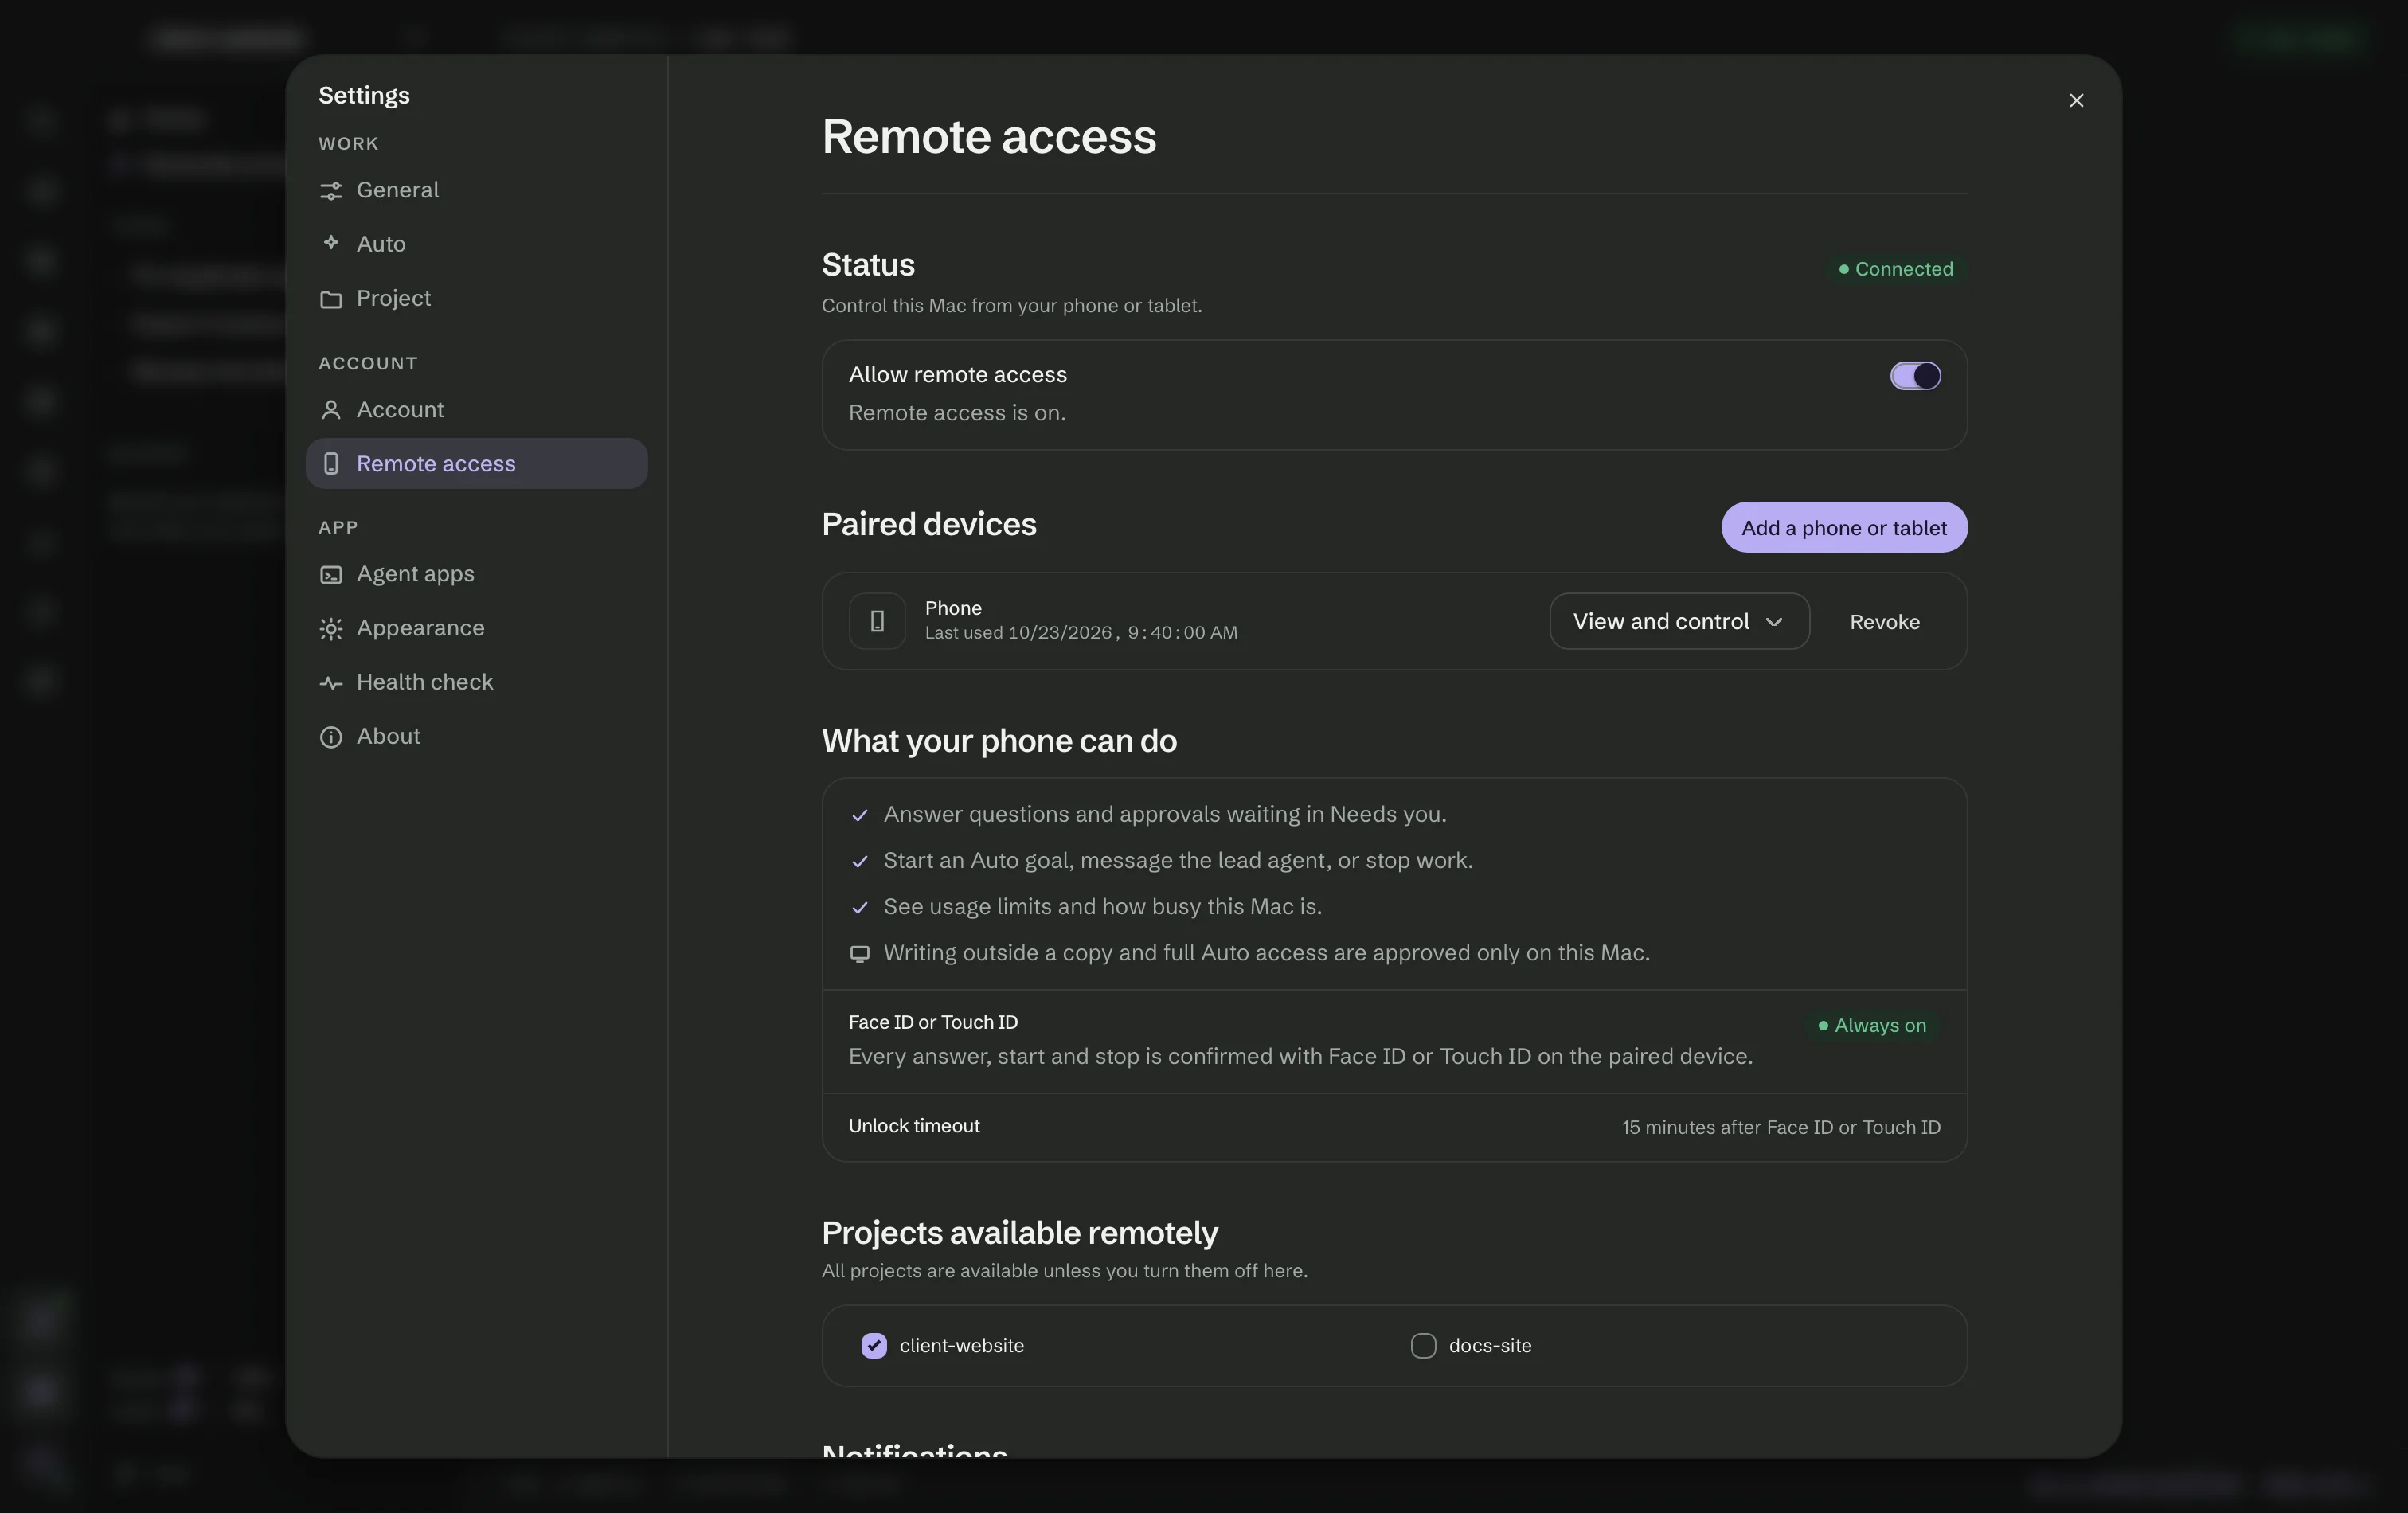Click Add a phone or tablet
2408x1513 pixels.
point(1844,527)
